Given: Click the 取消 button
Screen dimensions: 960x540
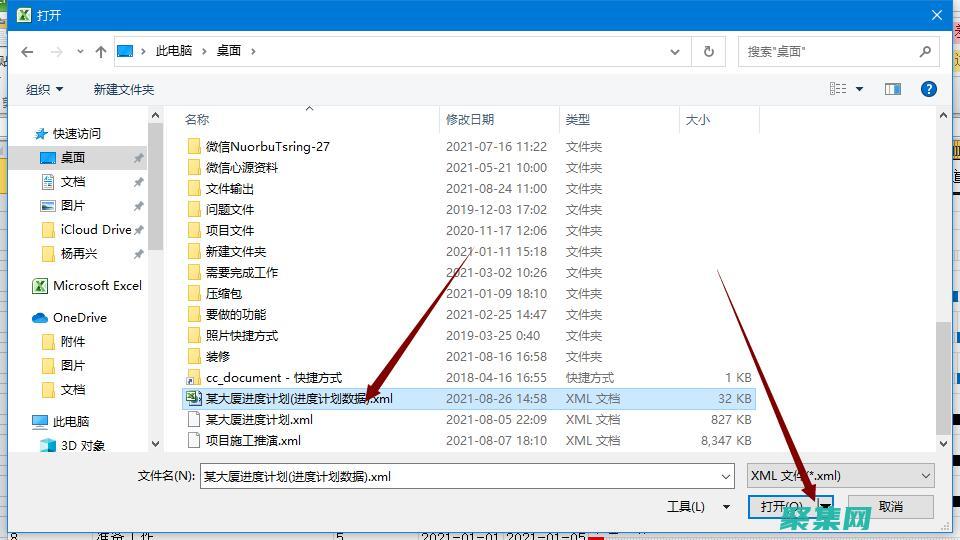Looking at the screenshot, I should click(x=890, y=507).
